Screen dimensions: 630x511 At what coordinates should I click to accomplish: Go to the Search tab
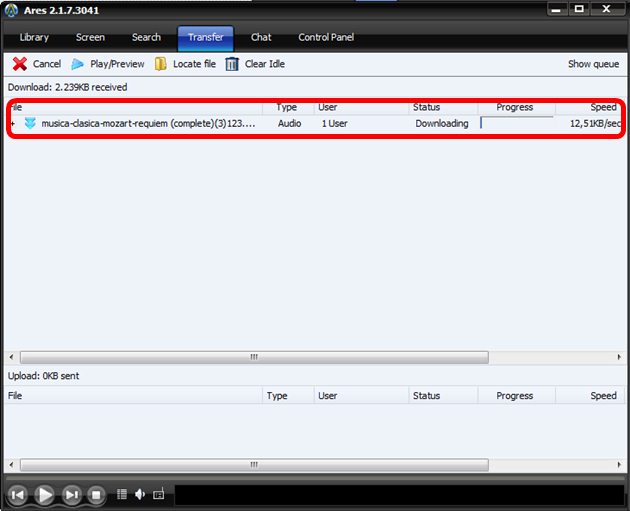pos(146,37)
